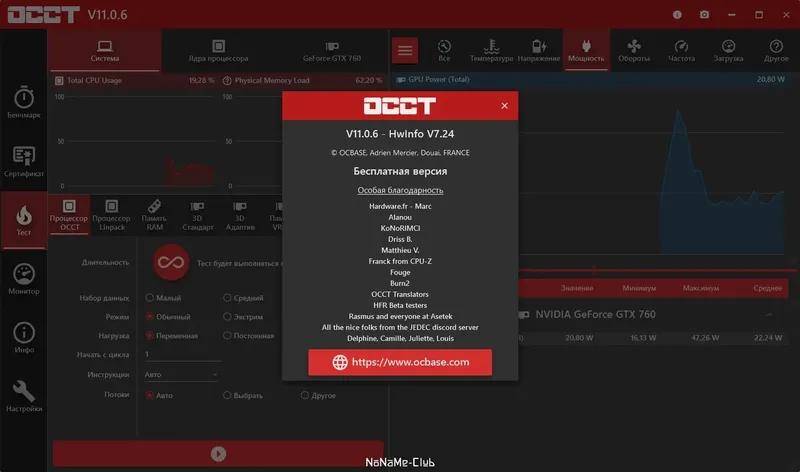800x472 pixels.
Task: Select the 3D Стандарт test
Action: click(197, 215)
